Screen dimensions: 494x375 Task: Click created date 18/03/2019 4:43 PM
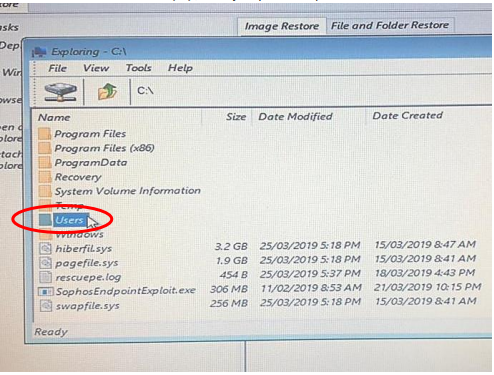point(425,273)
